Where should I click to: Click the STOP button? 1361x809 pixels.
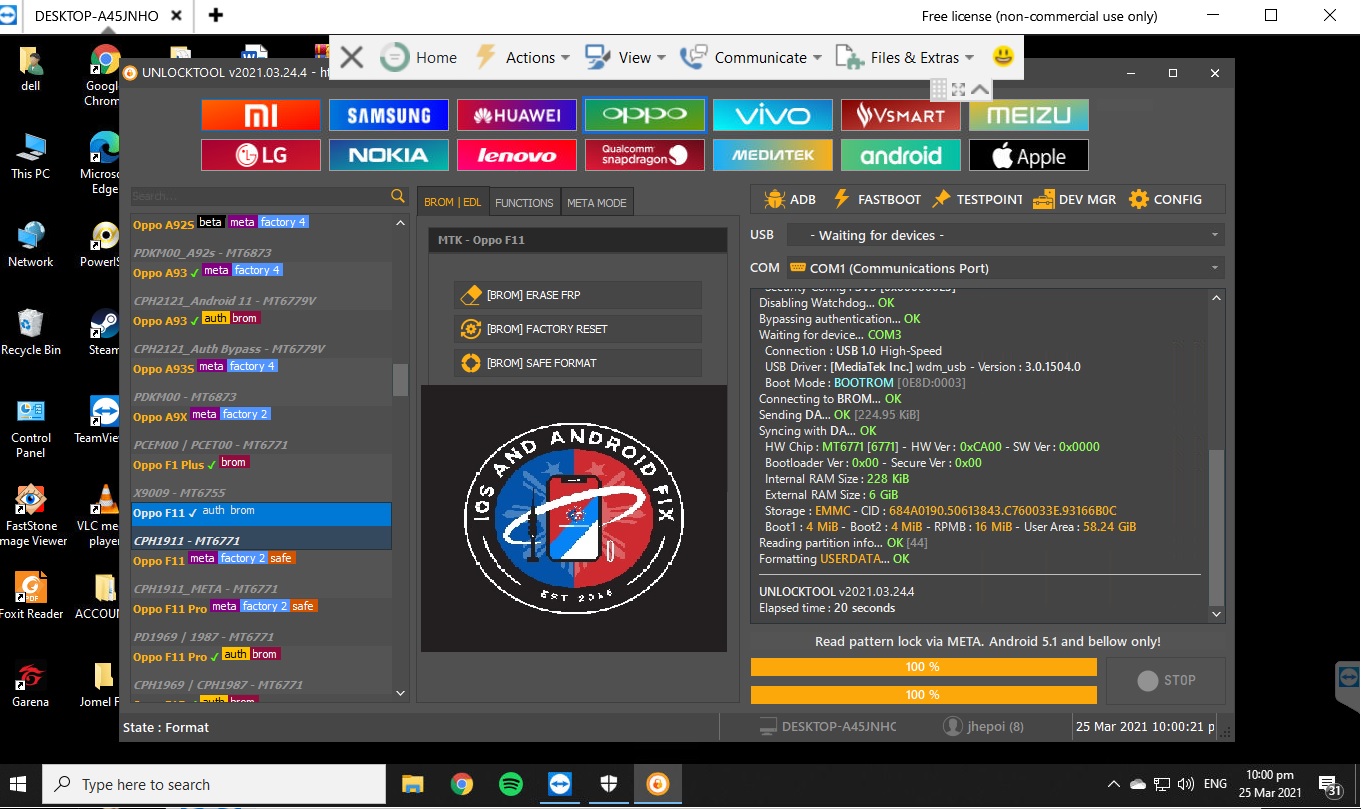1166,680
